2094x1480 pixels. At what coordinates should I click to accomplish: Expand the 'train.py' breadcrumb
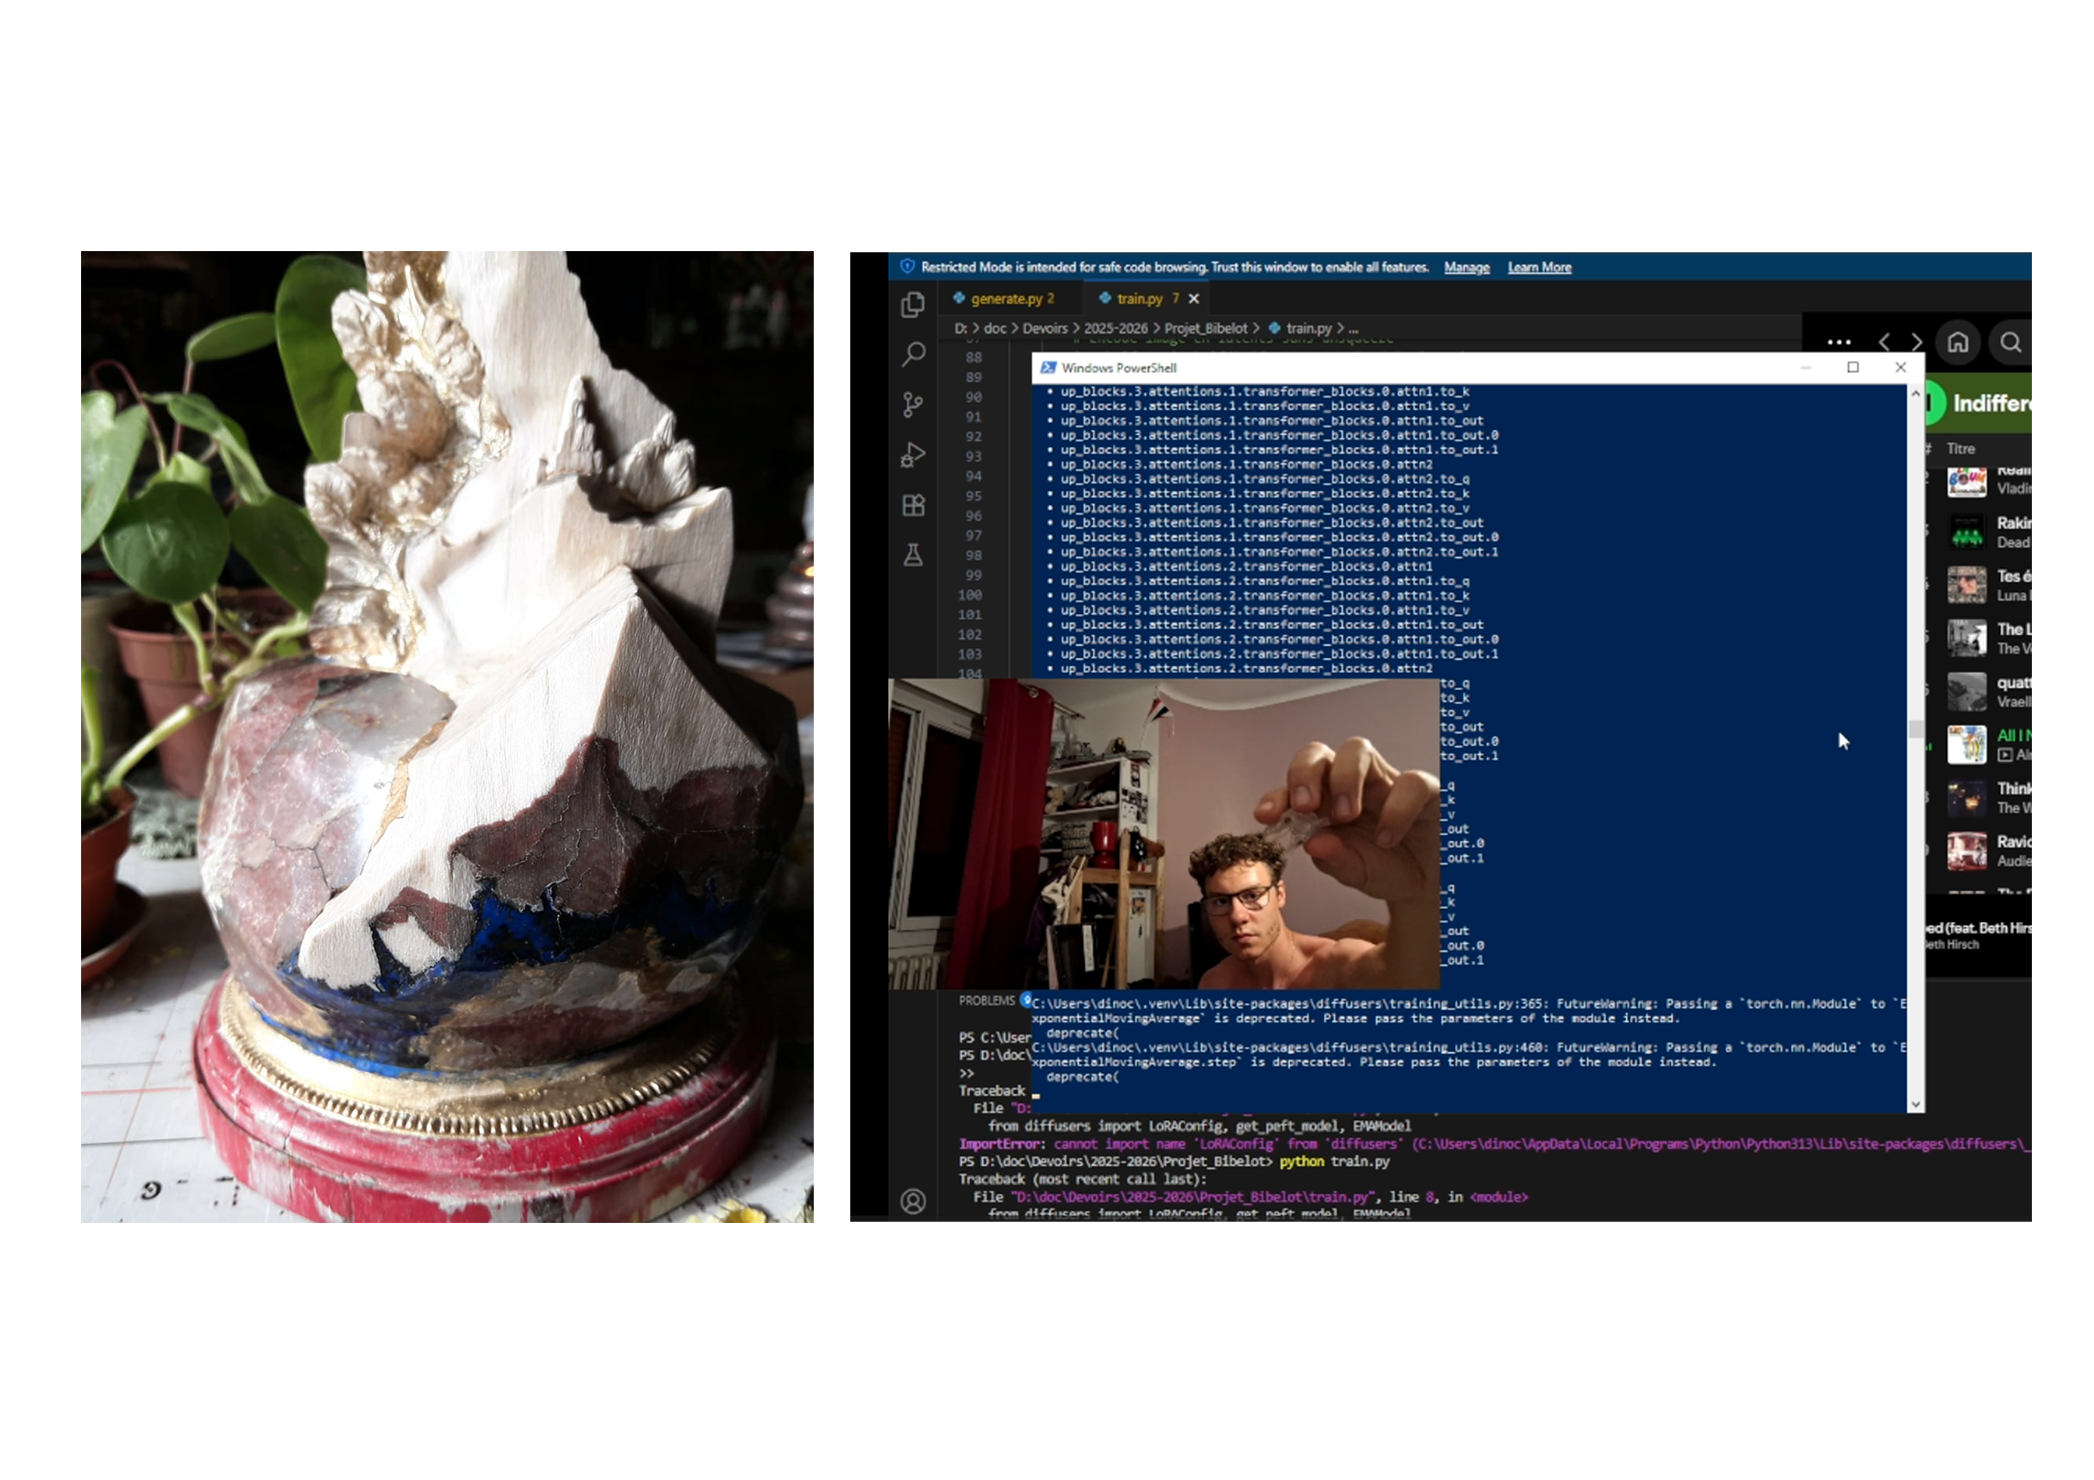(x=1308, y=329)
